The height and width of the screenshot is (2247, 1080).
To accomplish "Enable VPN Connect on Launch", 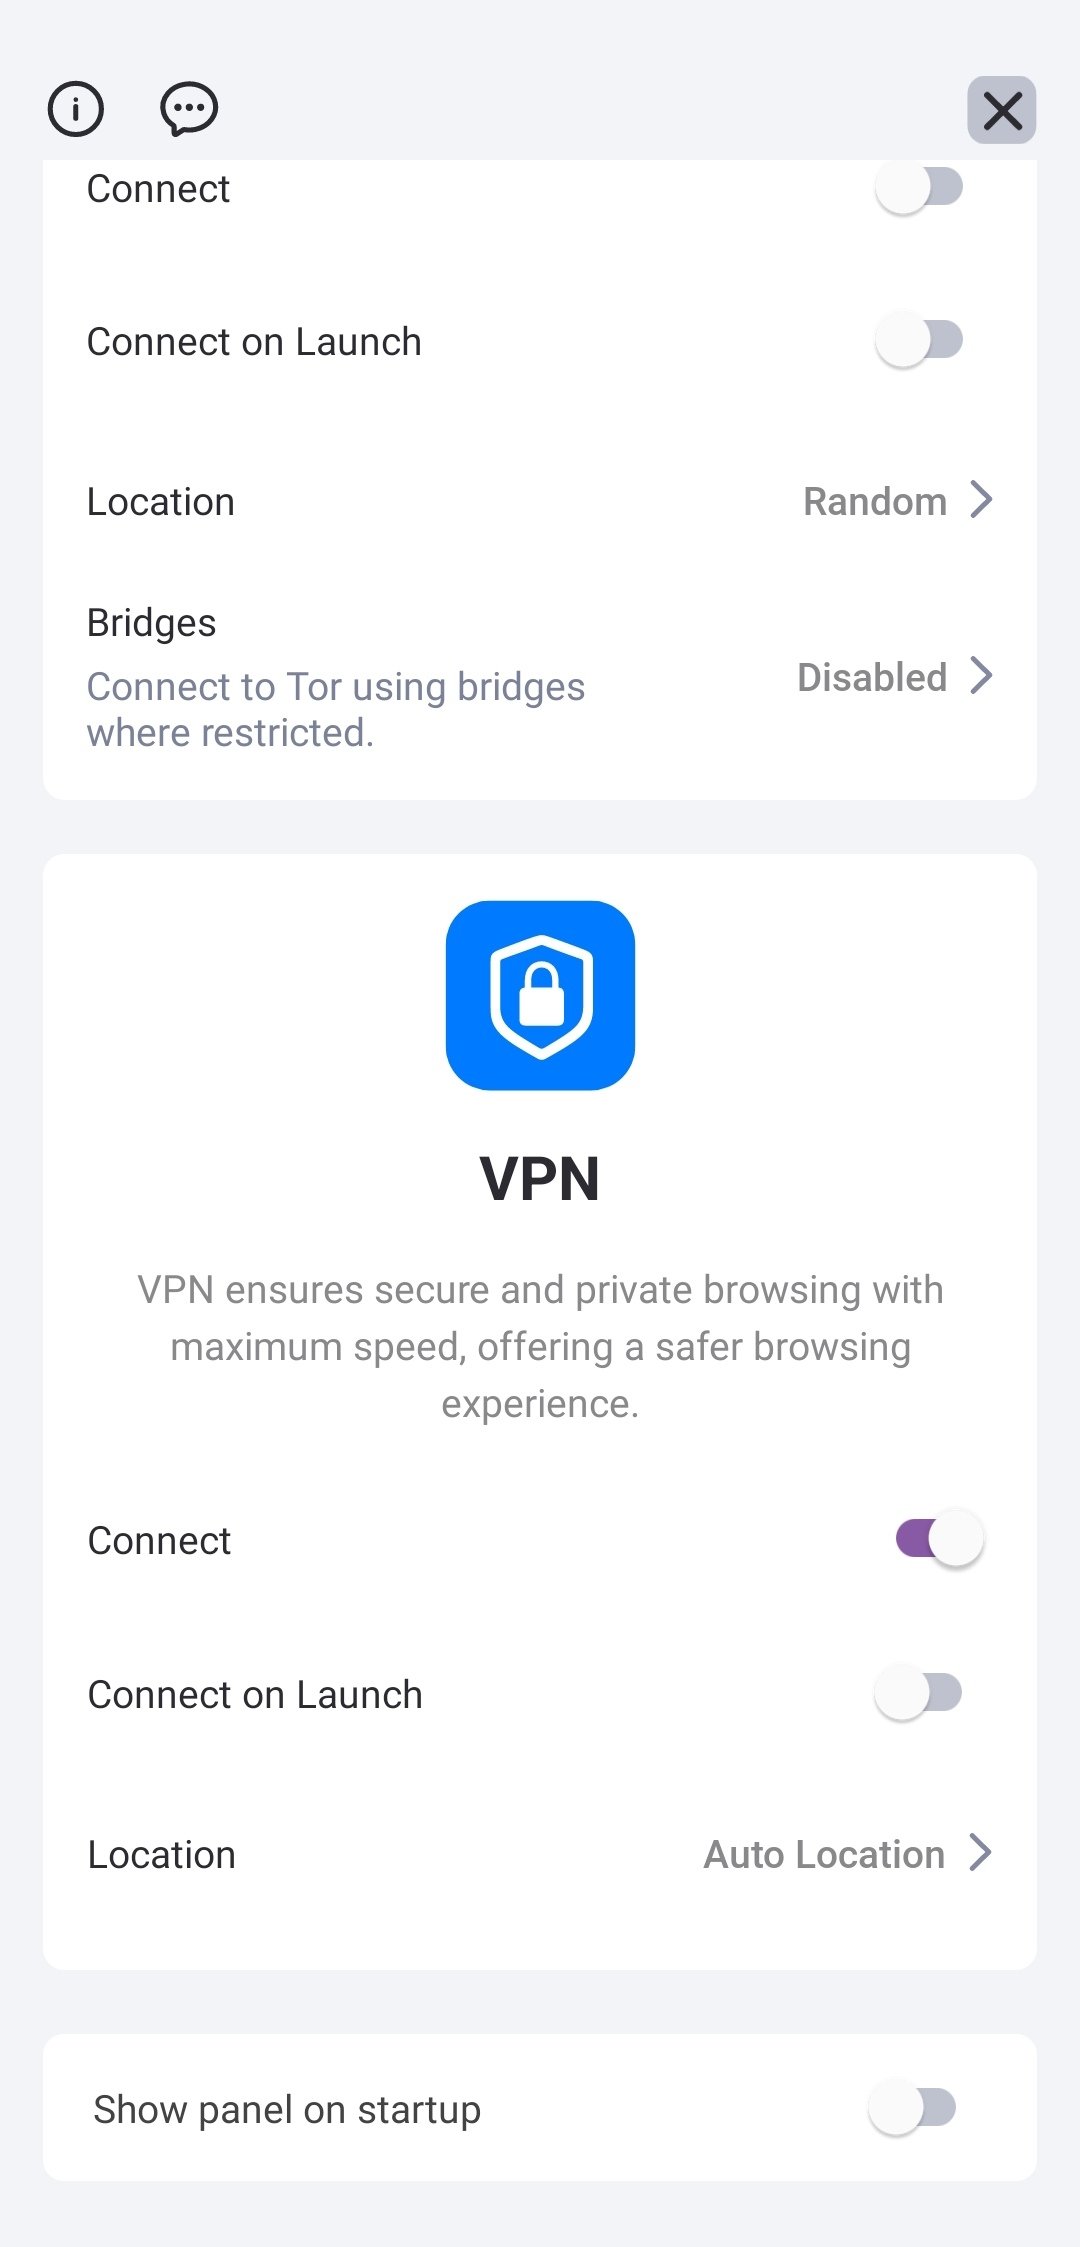I will (x=918, y=1694).
